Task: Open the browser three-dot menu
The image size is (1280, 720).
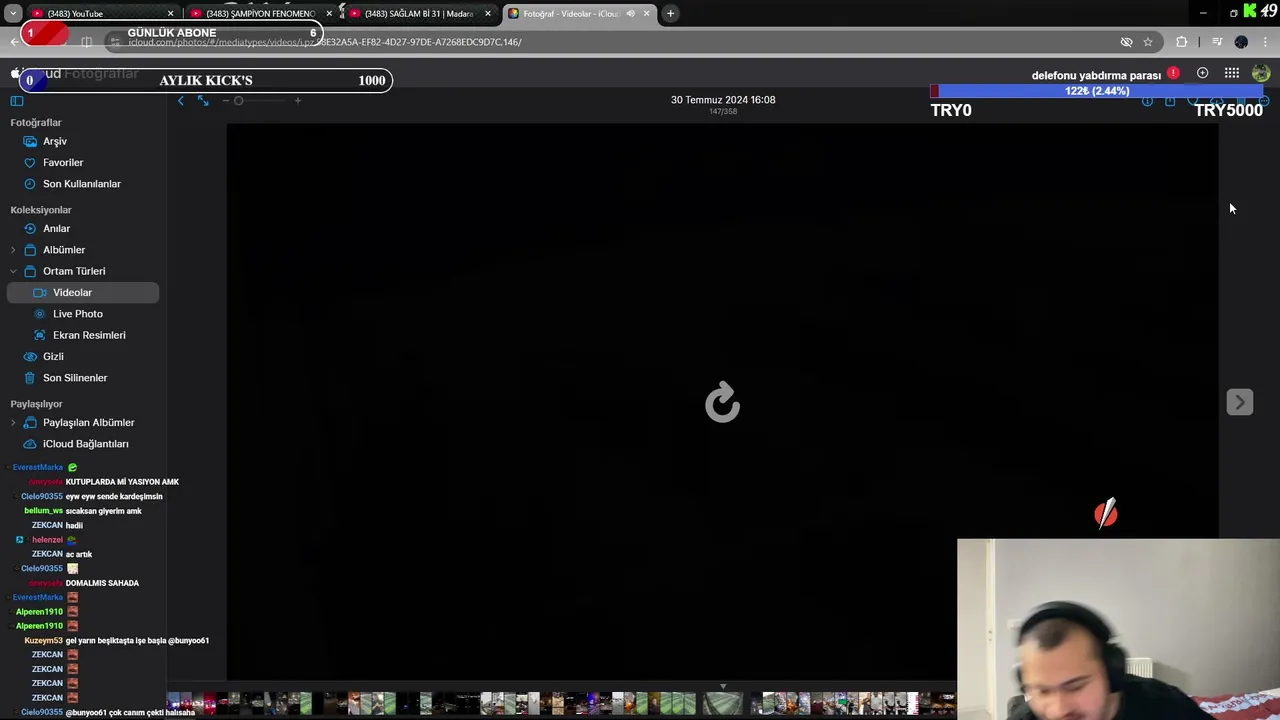Action: coord(1265,42)
